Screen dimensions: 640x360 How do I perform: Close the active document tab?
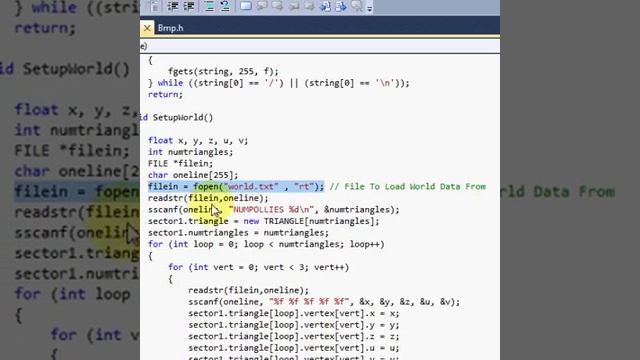coord(147,28)
